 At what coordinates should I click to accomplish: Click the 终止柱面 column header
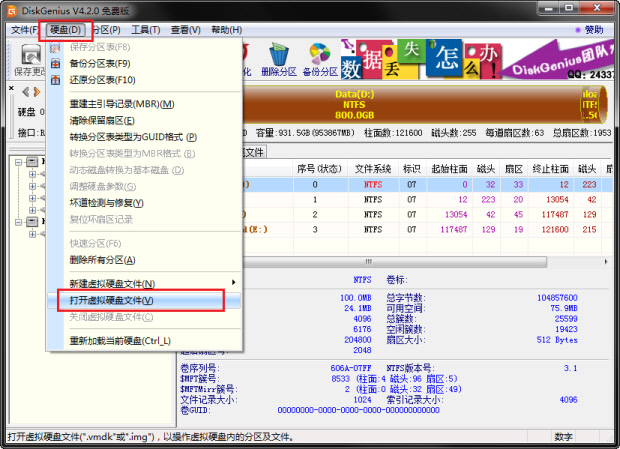[x=550, y=169]
